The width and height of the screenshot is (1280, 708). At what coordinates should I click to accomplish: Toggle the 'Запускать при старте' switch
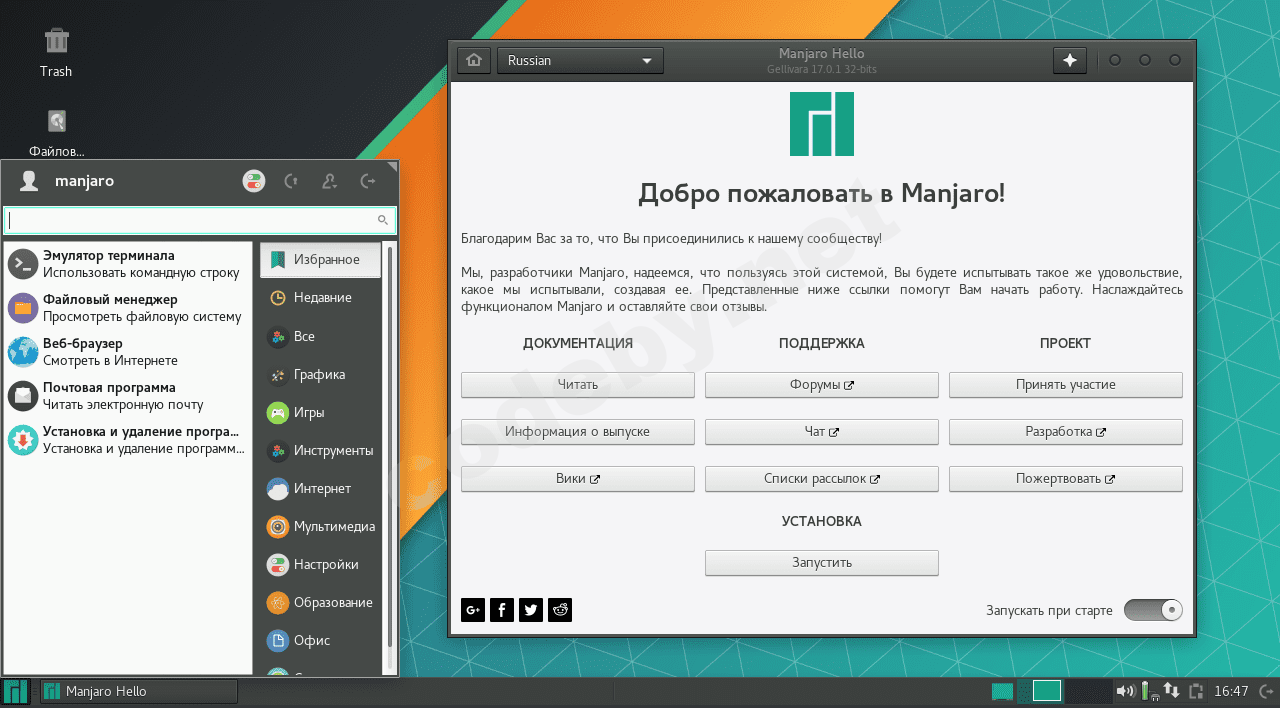(x=1153, y=610)
